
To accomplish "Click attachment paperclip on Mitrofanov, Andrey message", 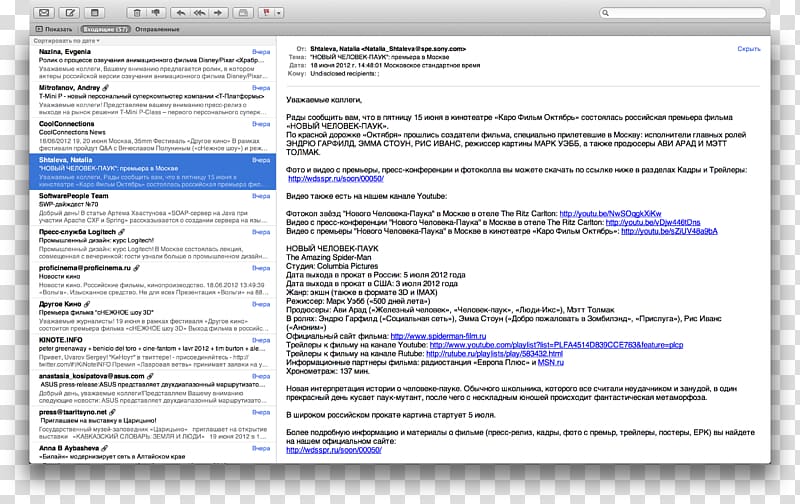I will [x=105, y=88].
